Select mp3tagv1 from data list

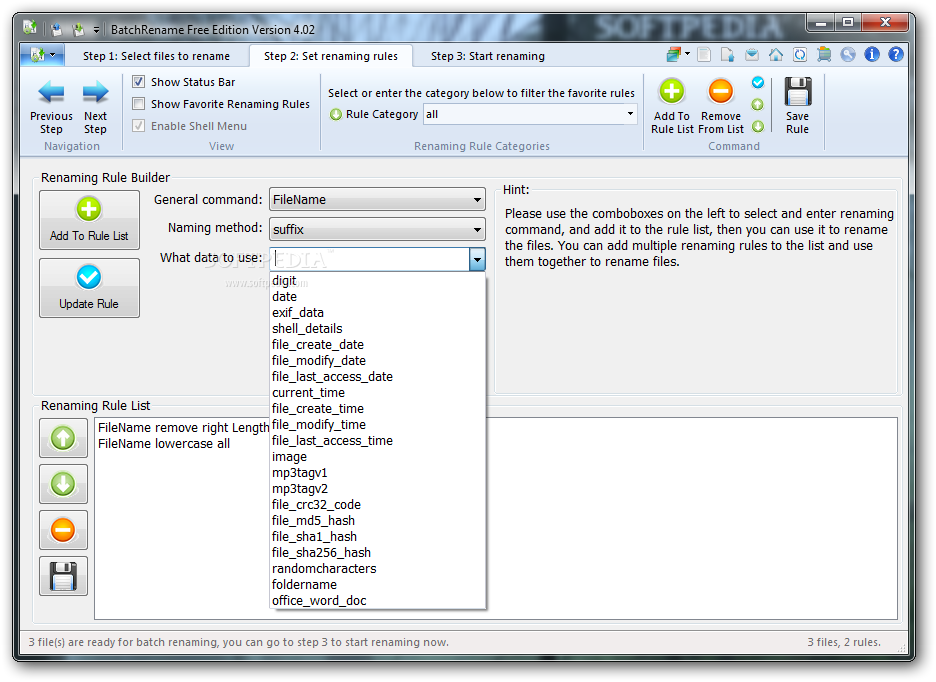point(378,472)
